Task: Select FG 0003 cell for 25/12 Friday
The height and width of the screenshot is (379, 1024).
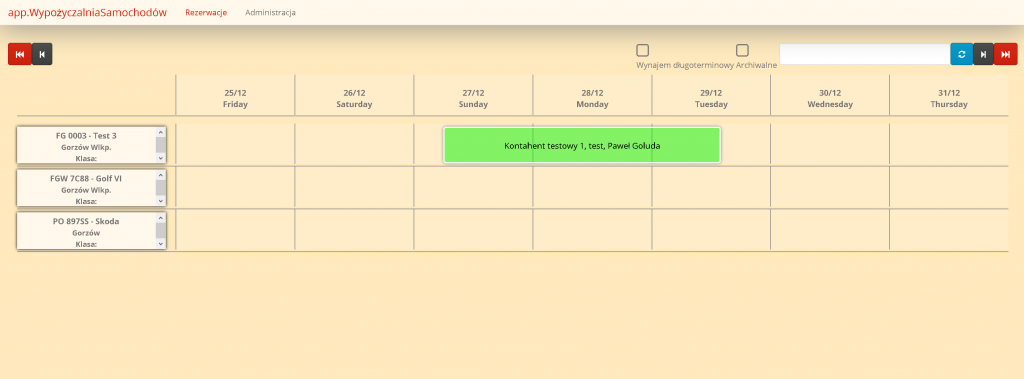Action: pos(235,144)
